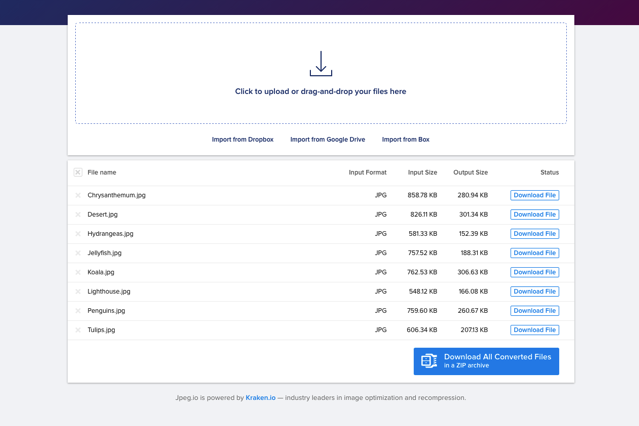The height and width of the screenshot is (426, 639).
Task: Download the converted Desert.jpg file
Action: pyautogui.click(x=534, y=214)
